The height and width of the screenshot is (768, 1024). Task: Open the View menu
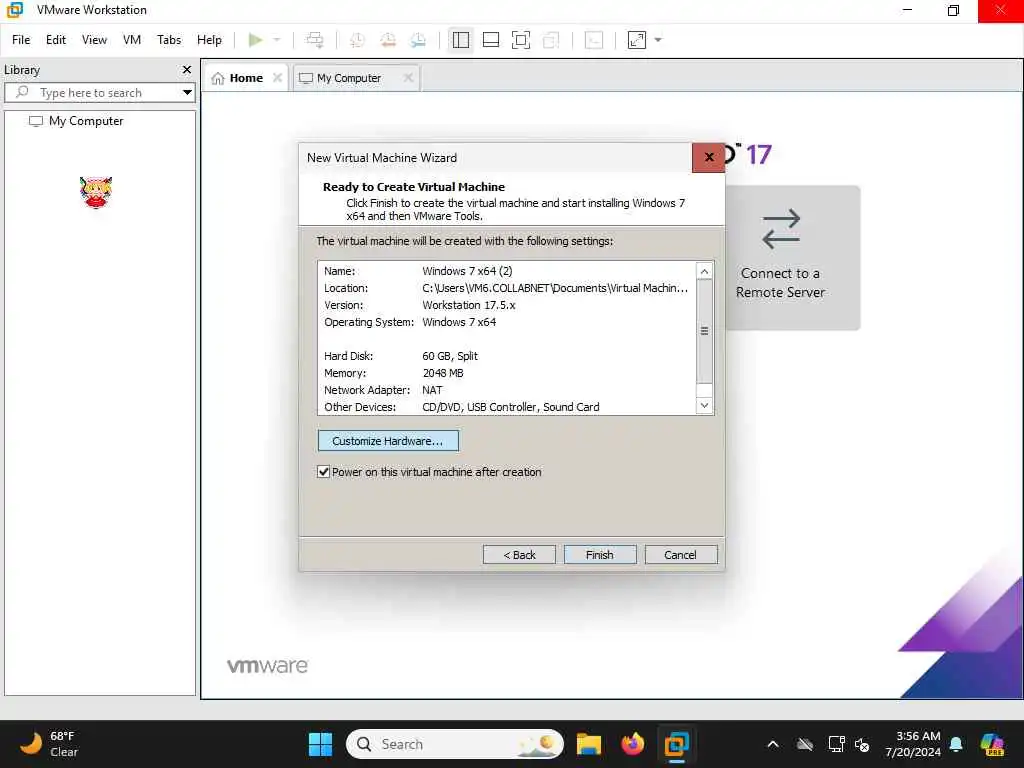(x=94, y=40)
